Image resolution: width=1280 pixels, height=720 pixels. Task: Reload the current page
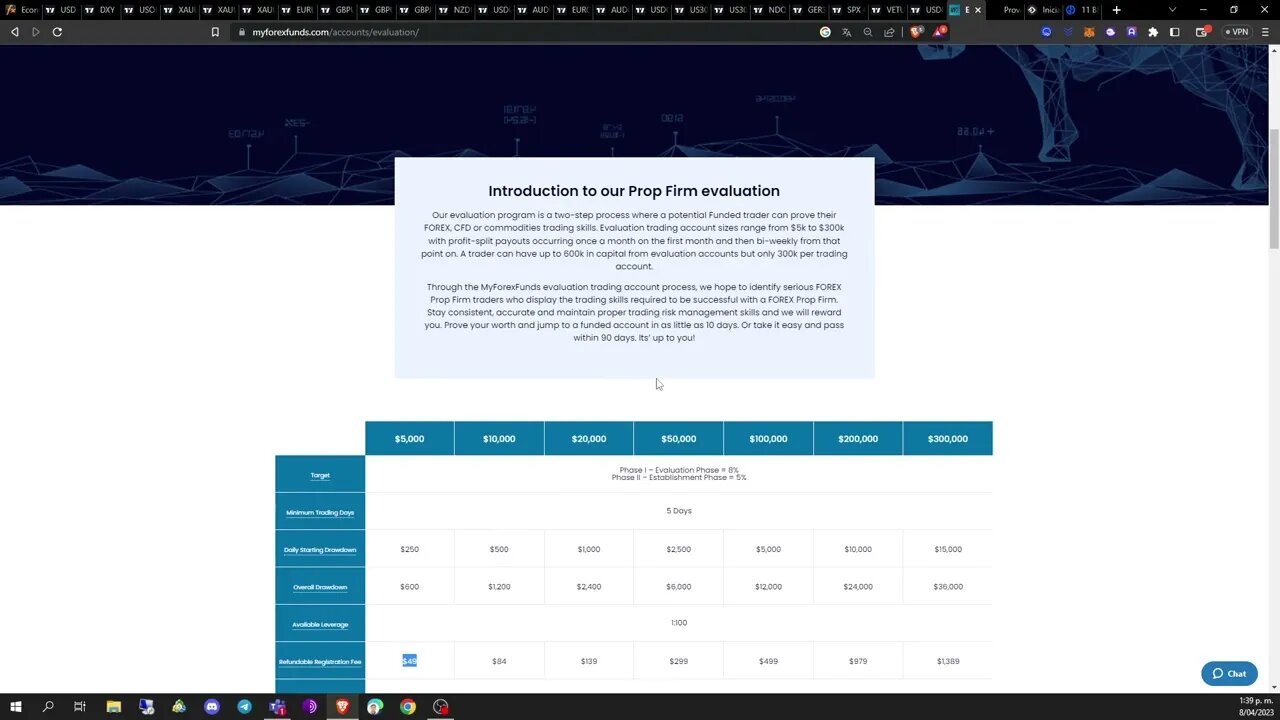(57, 32)
